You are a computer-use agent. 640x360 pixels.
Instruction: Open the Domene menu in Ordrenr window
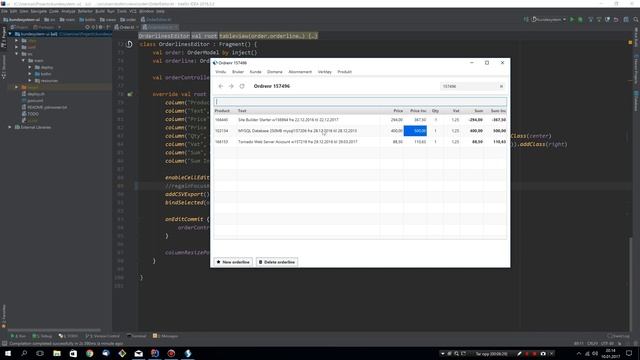pos(275,72)
